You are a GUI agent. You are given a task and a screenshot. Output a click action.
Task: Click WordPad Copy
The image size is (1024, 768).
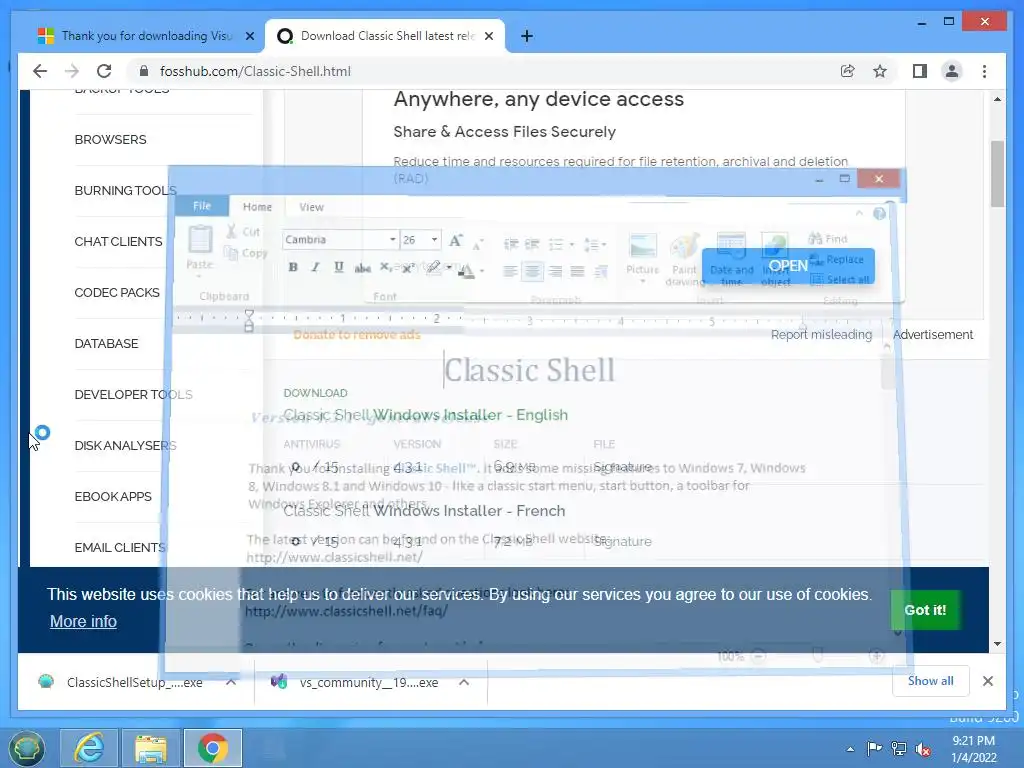[246, 253]
